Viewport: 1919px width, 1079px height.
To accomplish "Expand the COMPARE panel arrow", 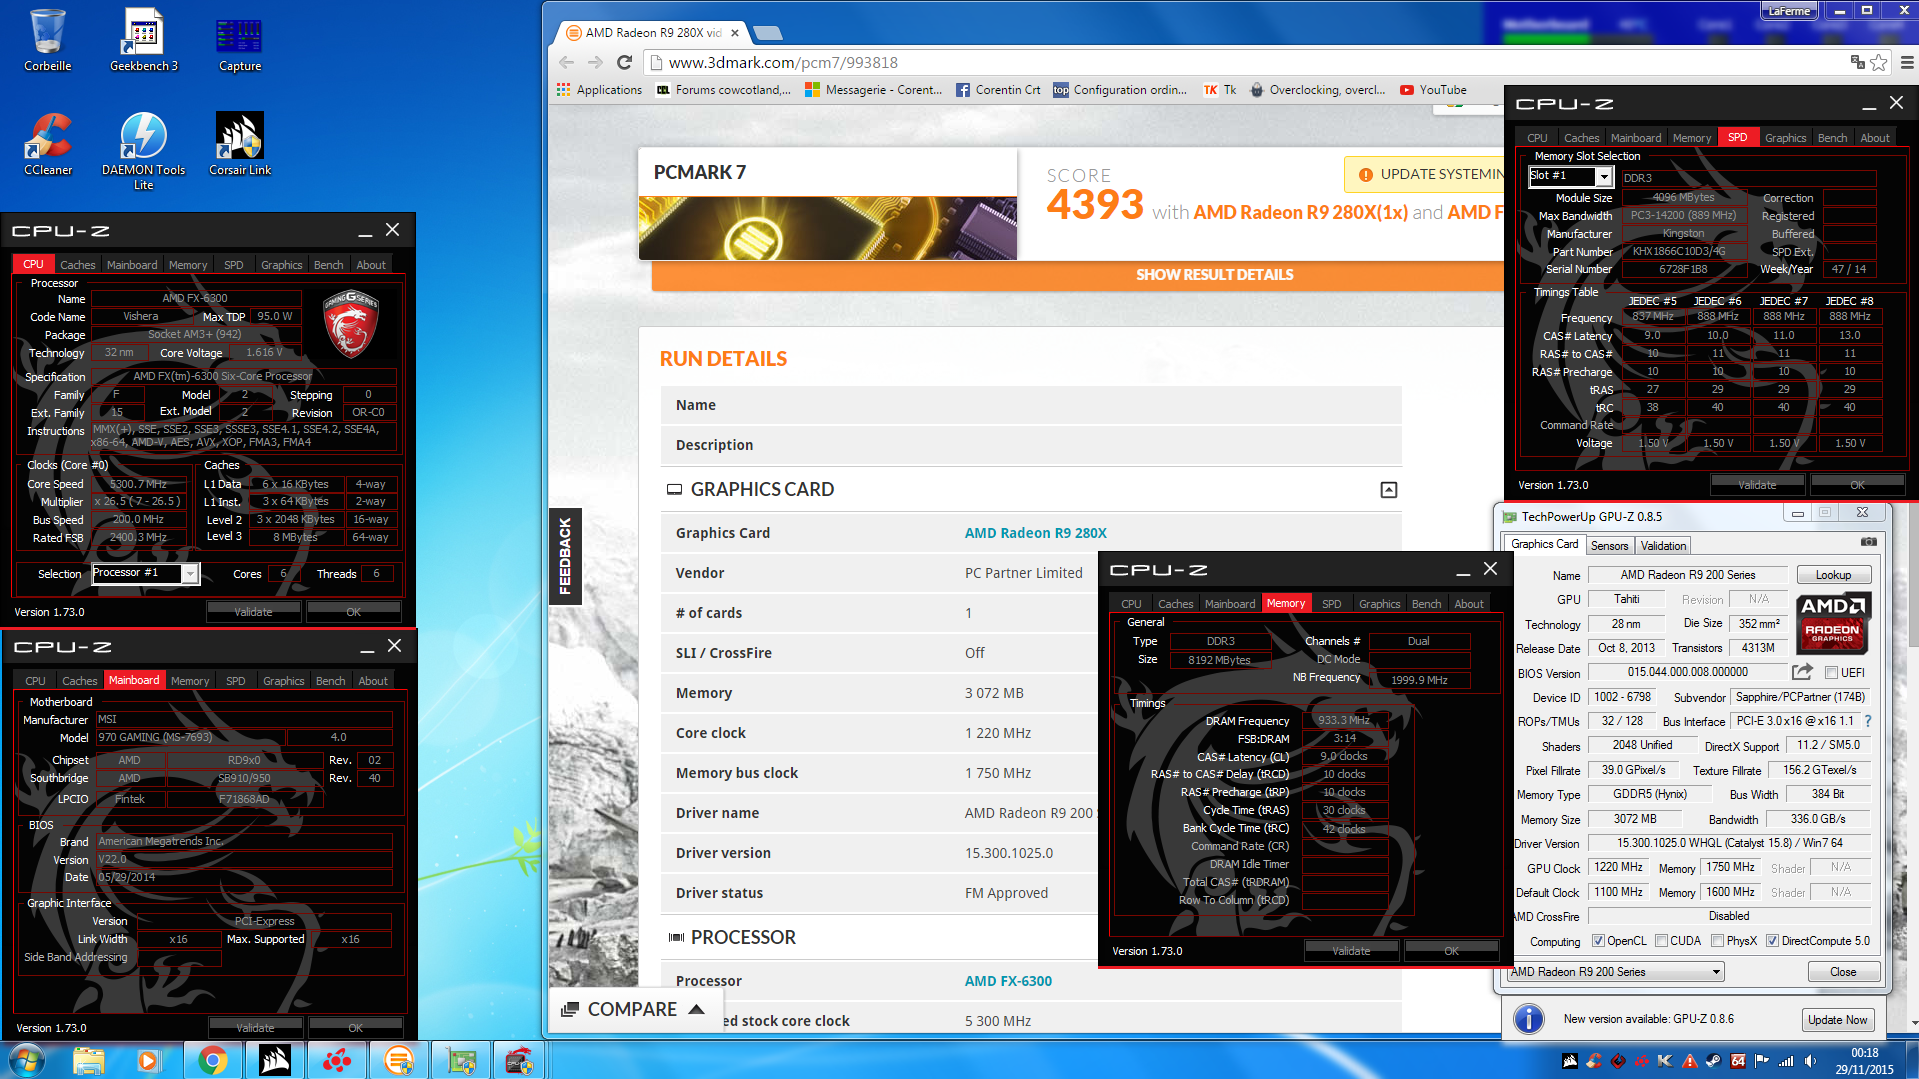I will (x=697, y=1009).
